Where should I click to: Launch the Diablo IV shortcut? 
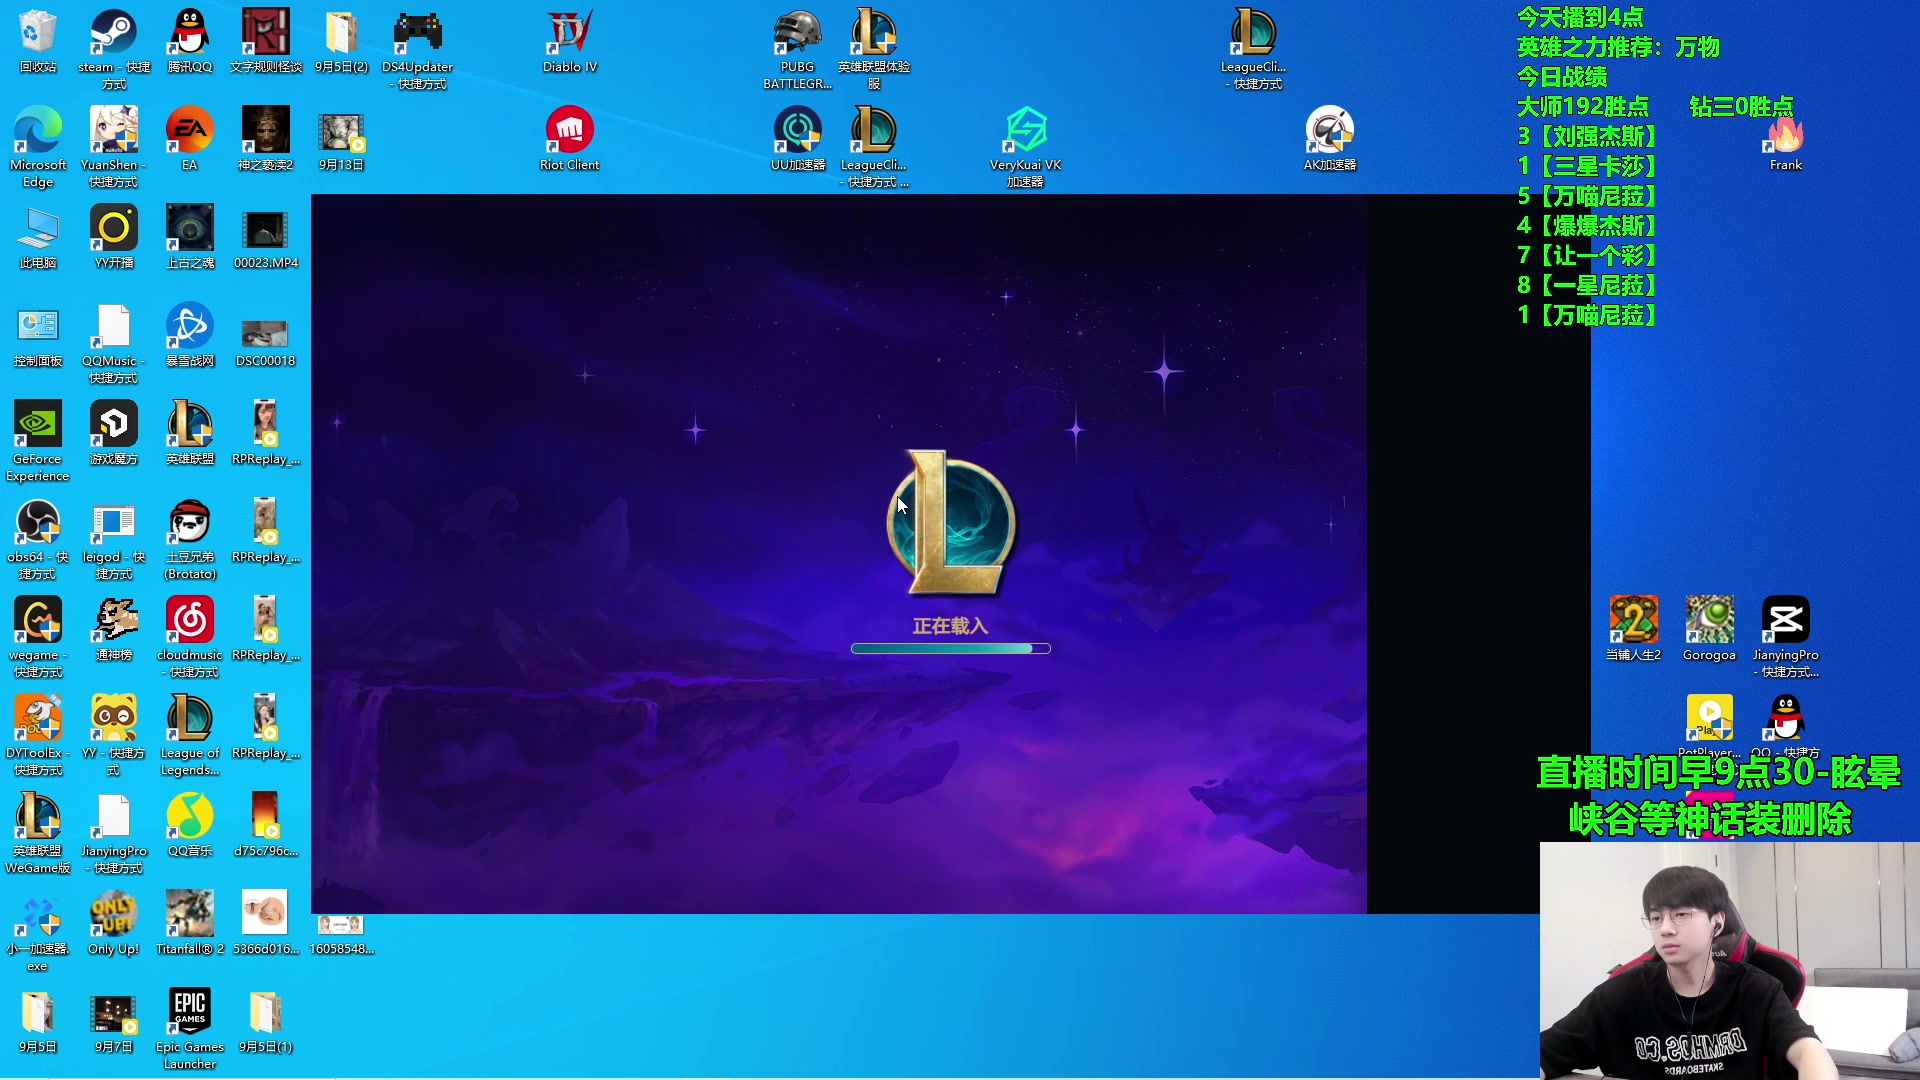tap(570, 41)
